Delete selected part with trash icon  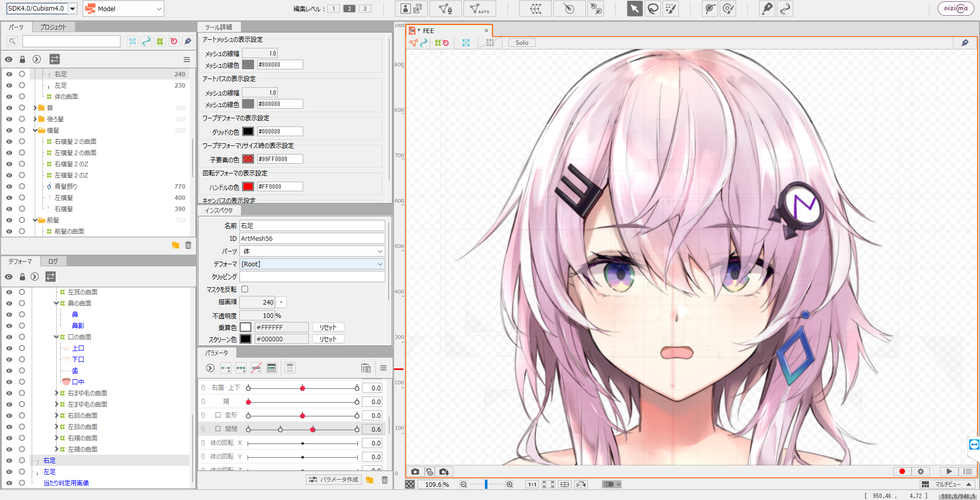tap(188, 245)
